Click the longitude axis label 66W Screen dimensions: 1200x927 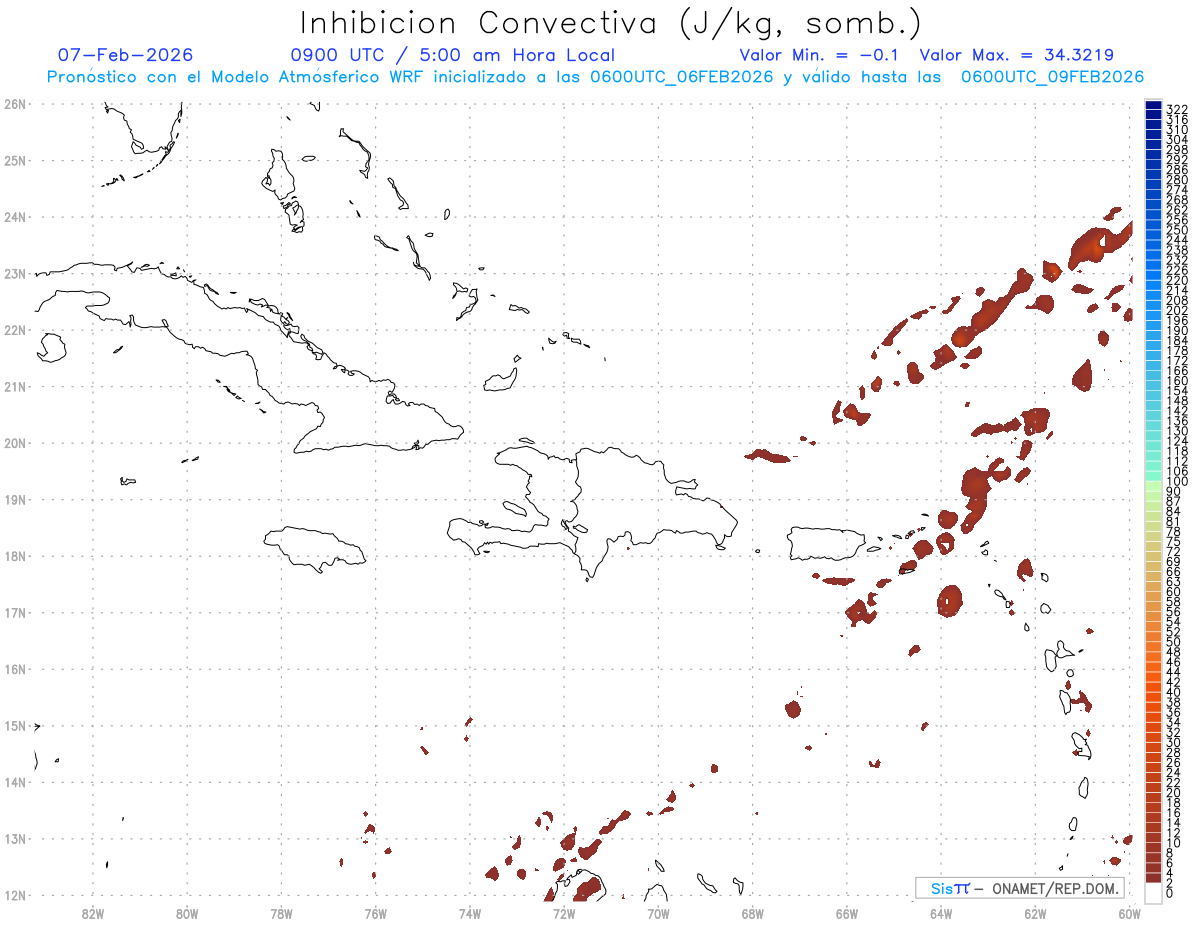[847, 913]
